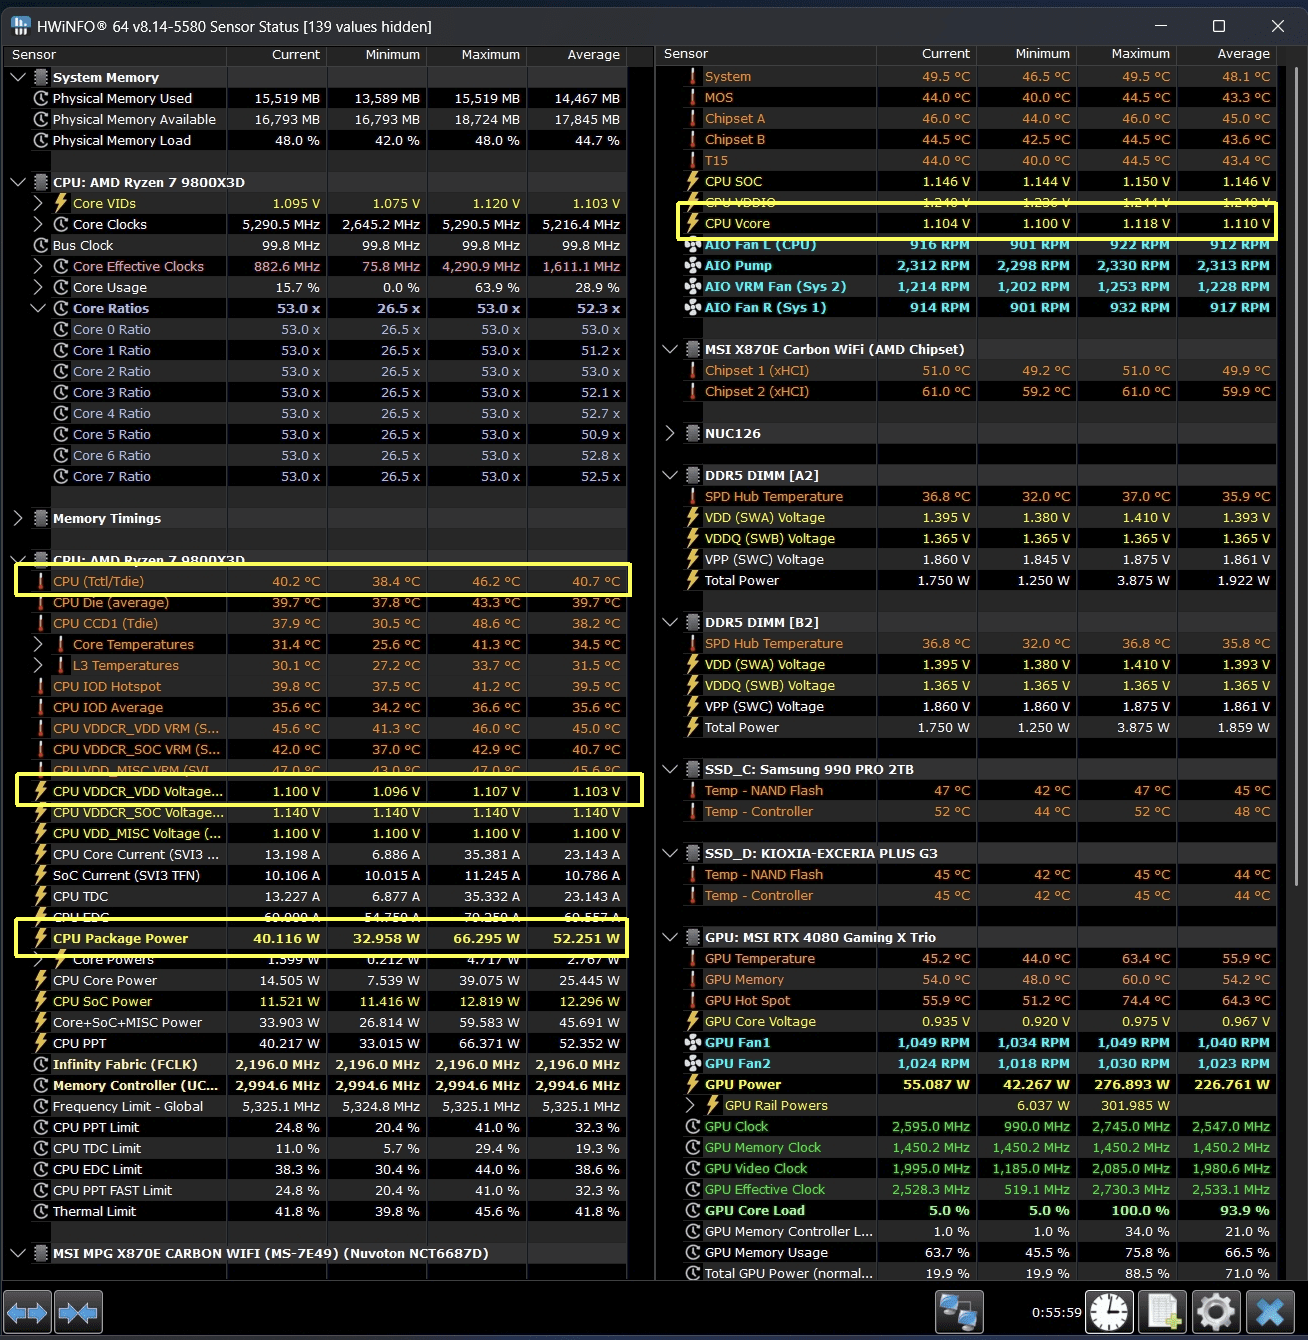Click the collapse columns arrows button
This screenshot has width=1308, height=1340.
[78, 1312]
